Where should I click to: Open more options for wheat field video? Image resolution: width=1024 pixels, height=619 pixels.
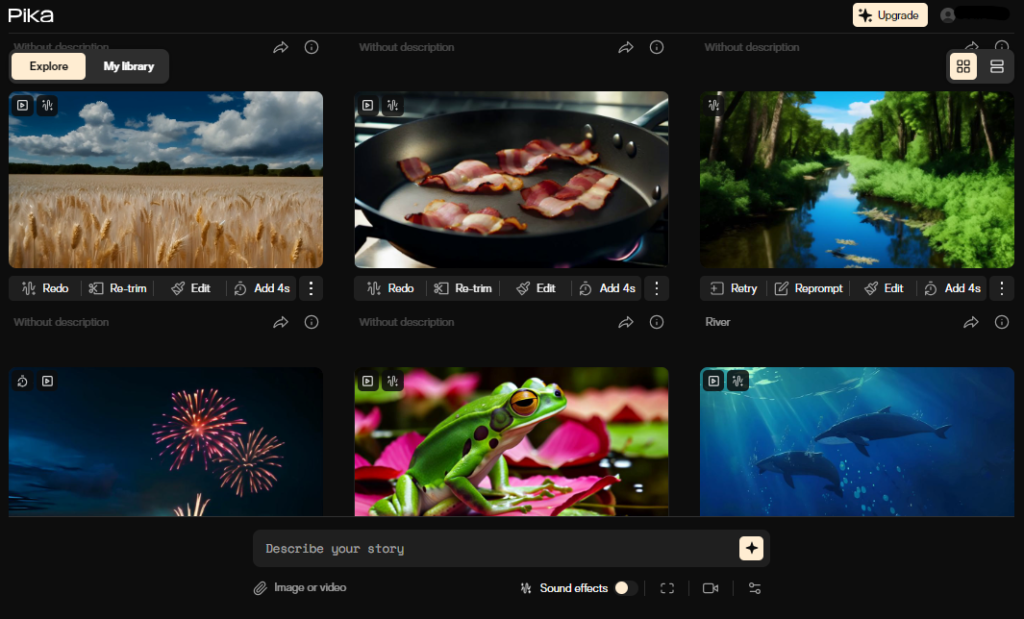[x=311, y=288]
